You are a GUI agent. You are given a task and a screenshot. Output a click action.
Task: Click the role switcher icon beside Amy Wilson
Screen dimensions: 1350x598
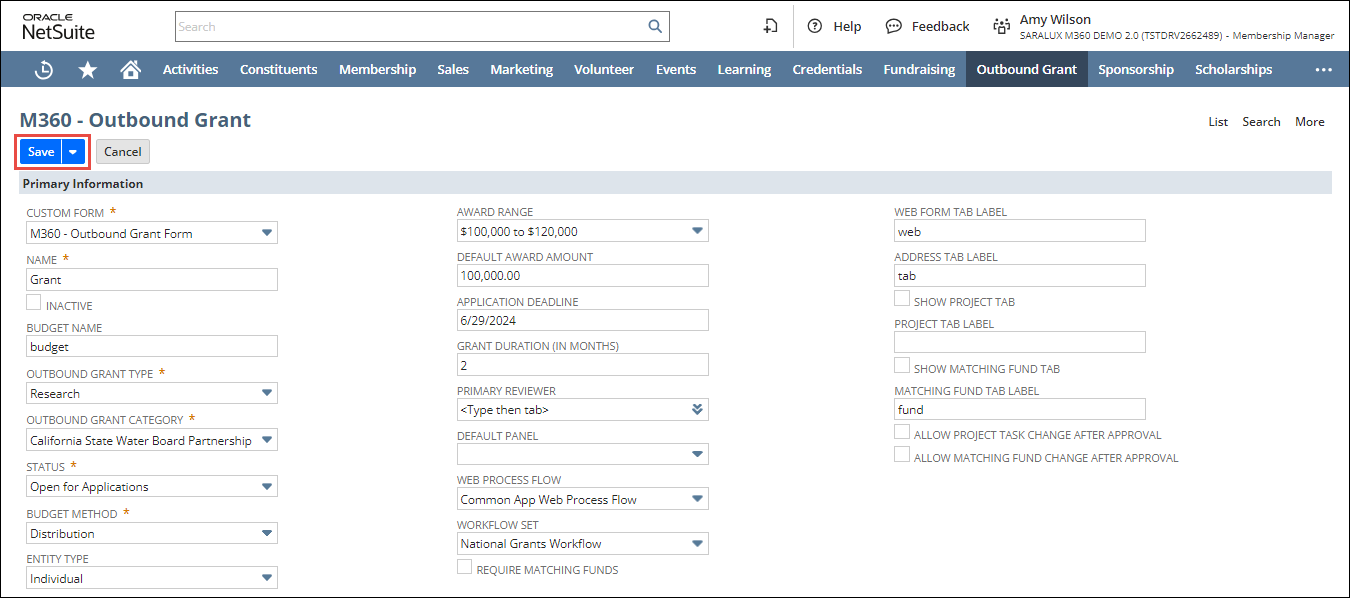(x=1001, y=27)
